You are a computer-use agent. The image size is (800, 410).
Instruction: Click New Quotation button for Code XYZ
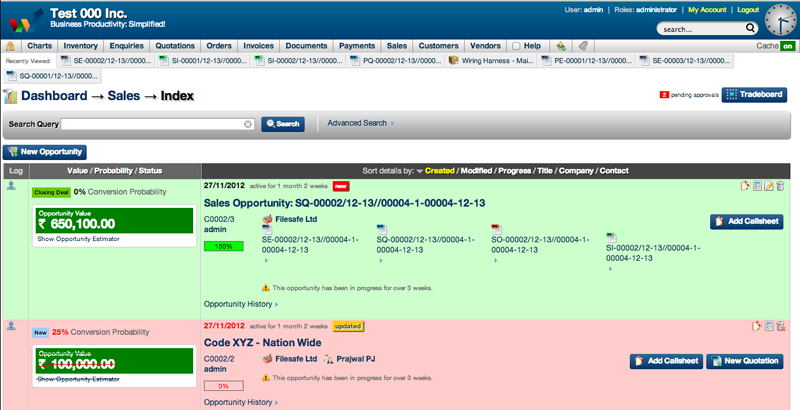[x=745, y=361]
